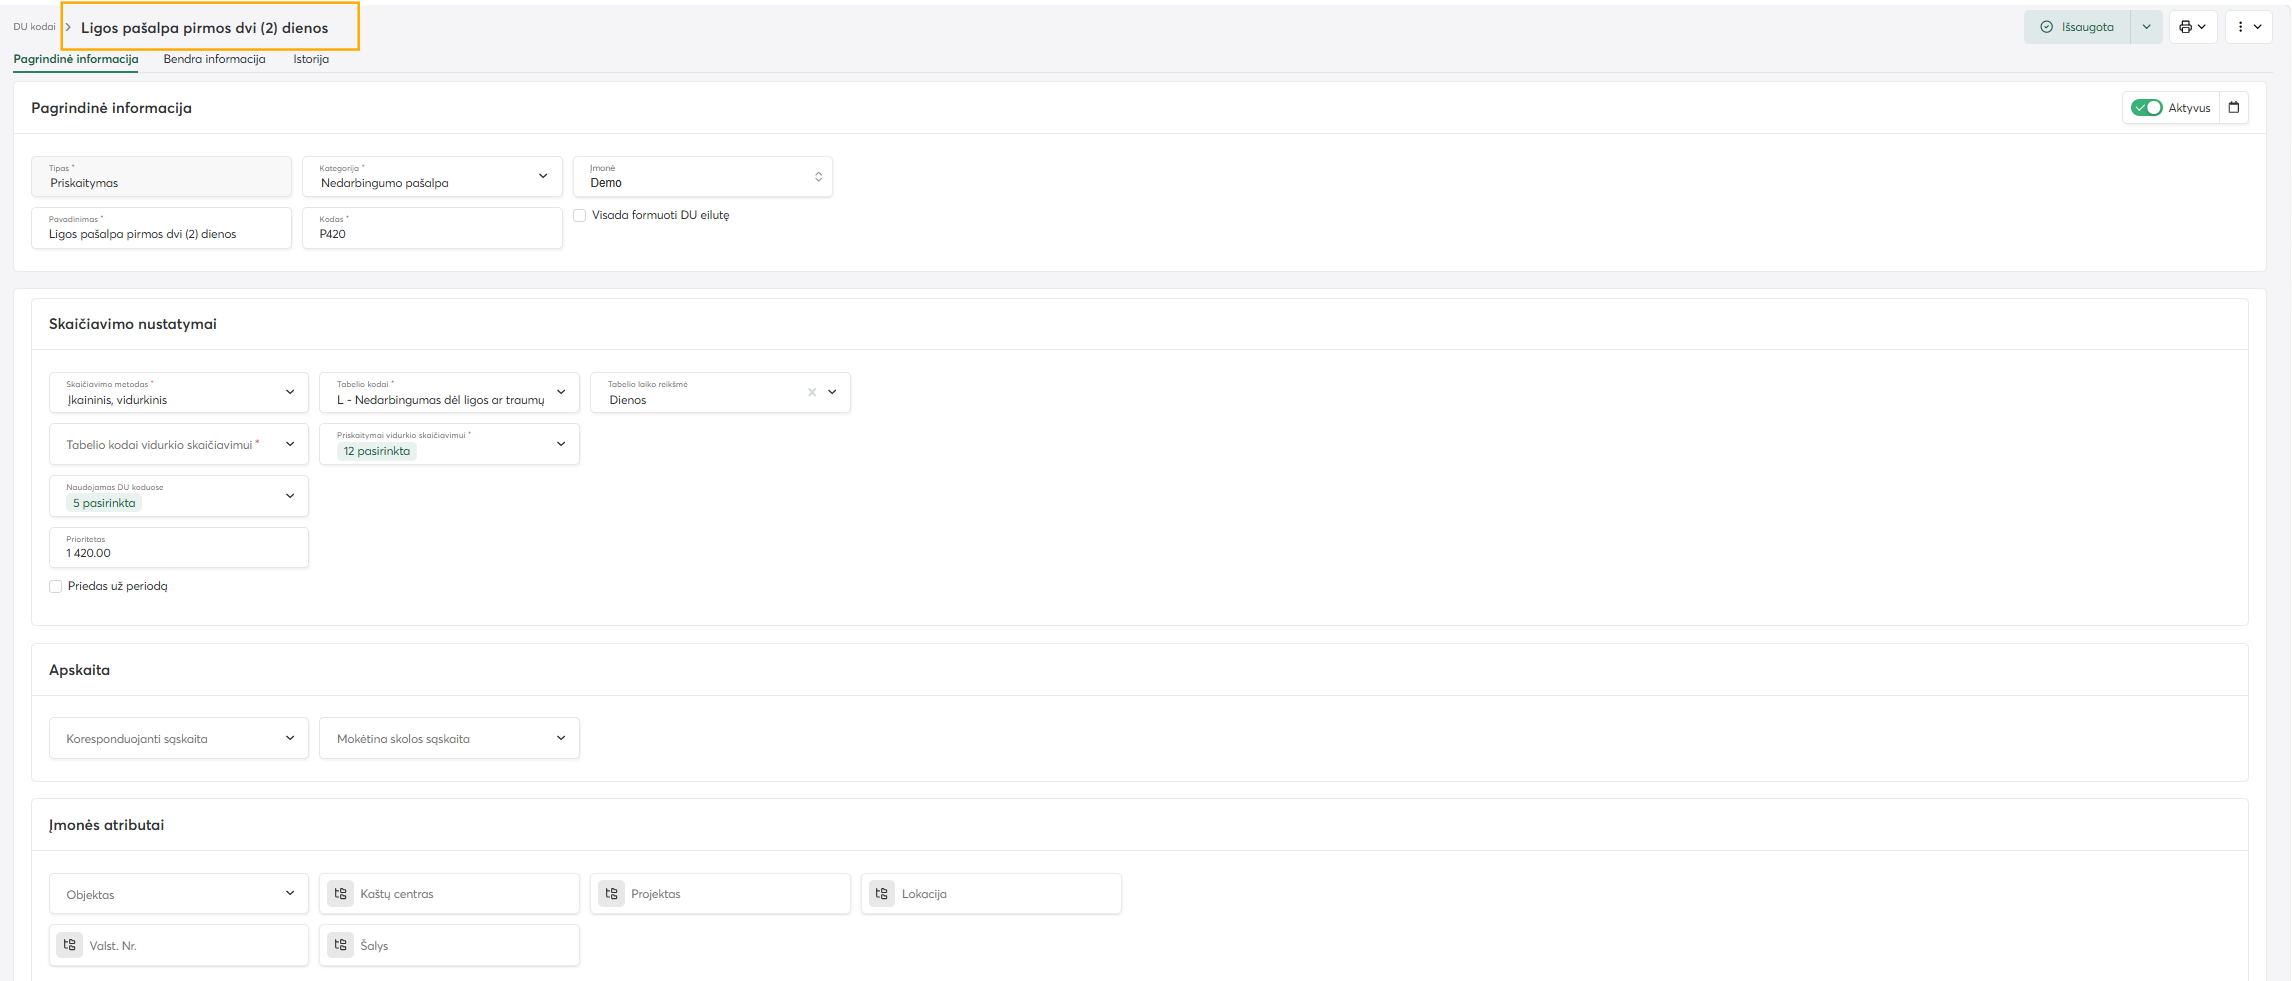Open the Kategorija dropdown

(432, 177)
